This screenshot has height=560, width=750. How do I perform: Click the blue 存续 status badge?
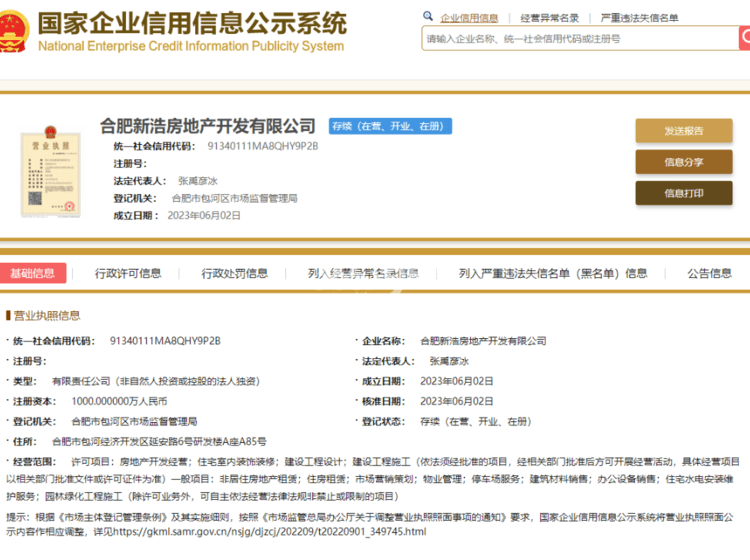tap(390, 126)
